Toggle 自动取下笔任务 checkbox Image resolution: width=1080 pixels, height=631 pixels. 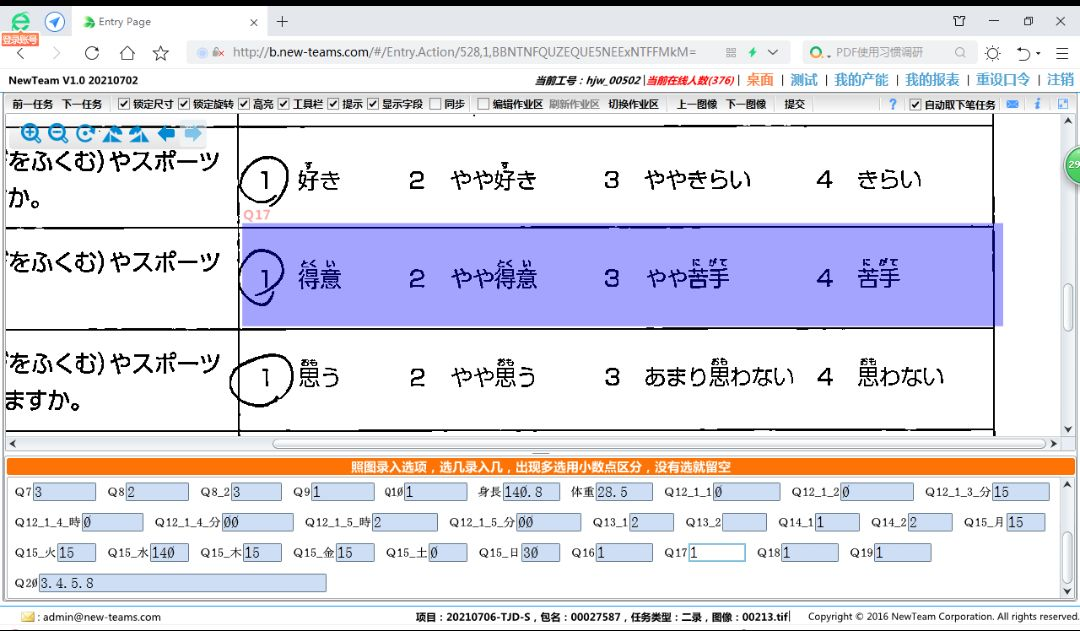[x=915, y=104]
